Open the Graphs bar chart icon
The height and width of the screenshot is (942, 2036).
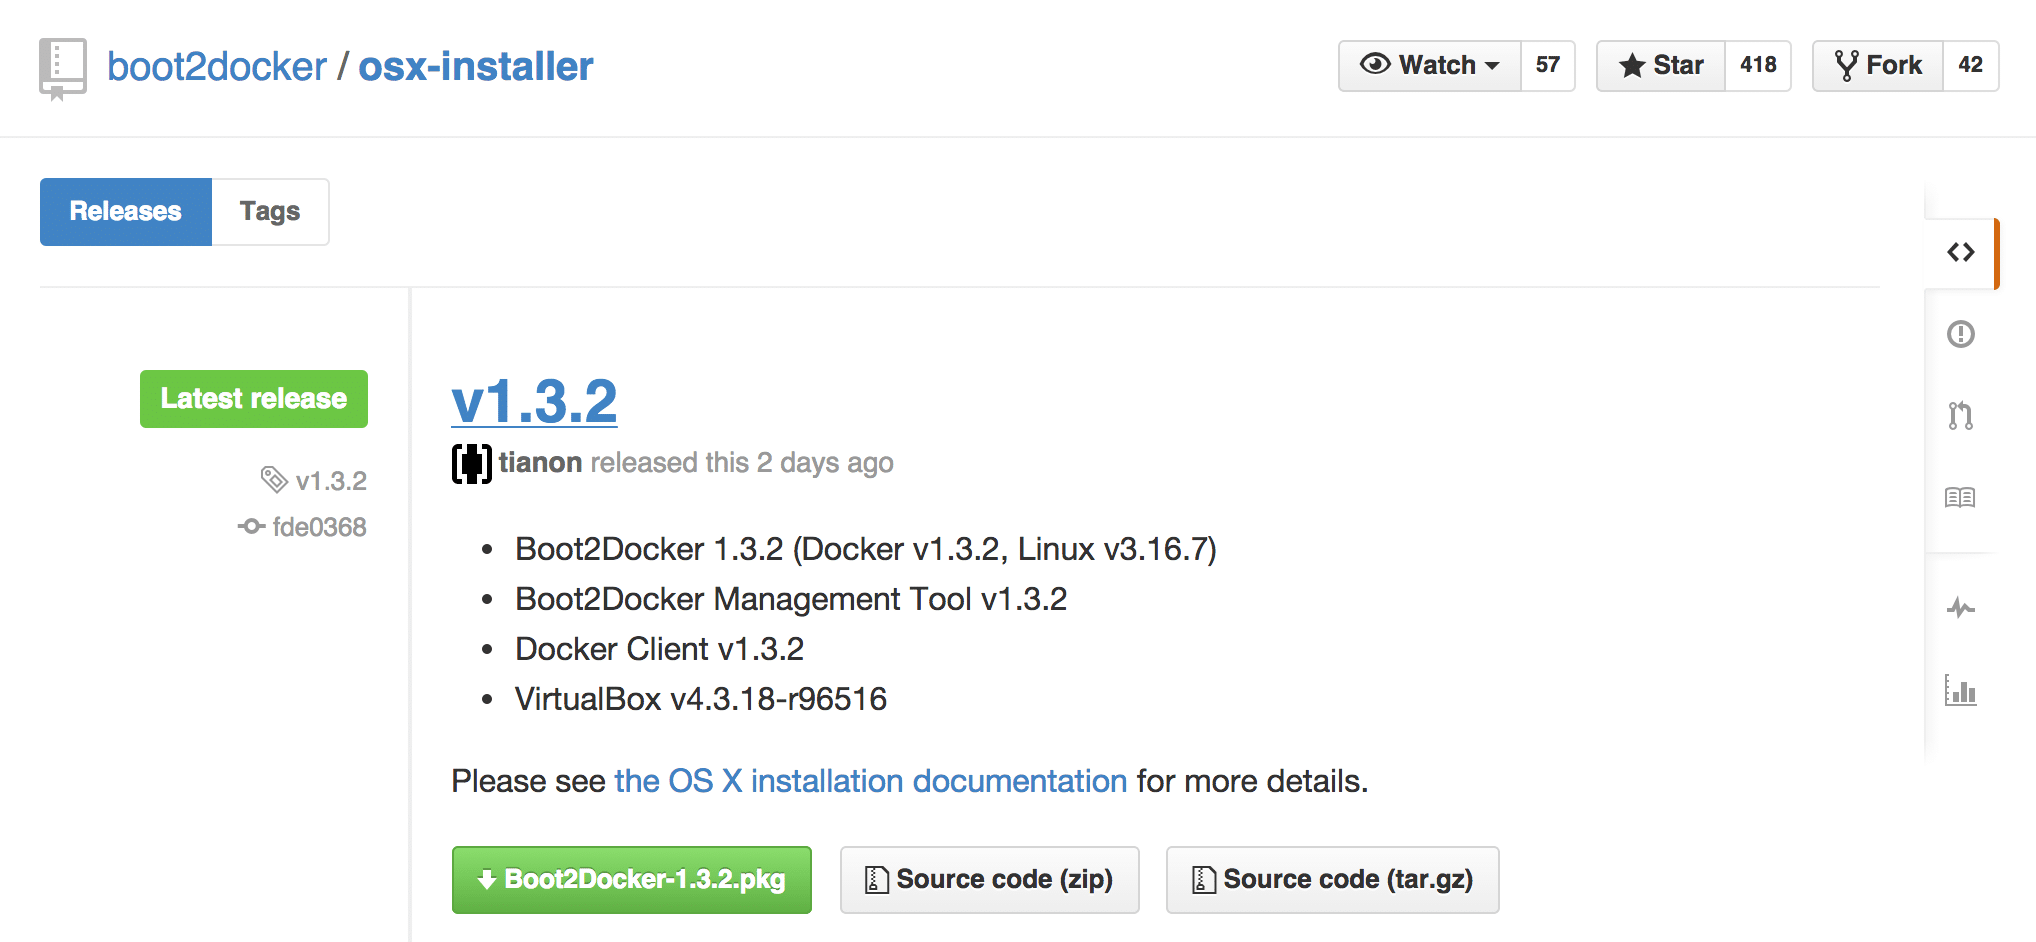[x=1960, y=690]
